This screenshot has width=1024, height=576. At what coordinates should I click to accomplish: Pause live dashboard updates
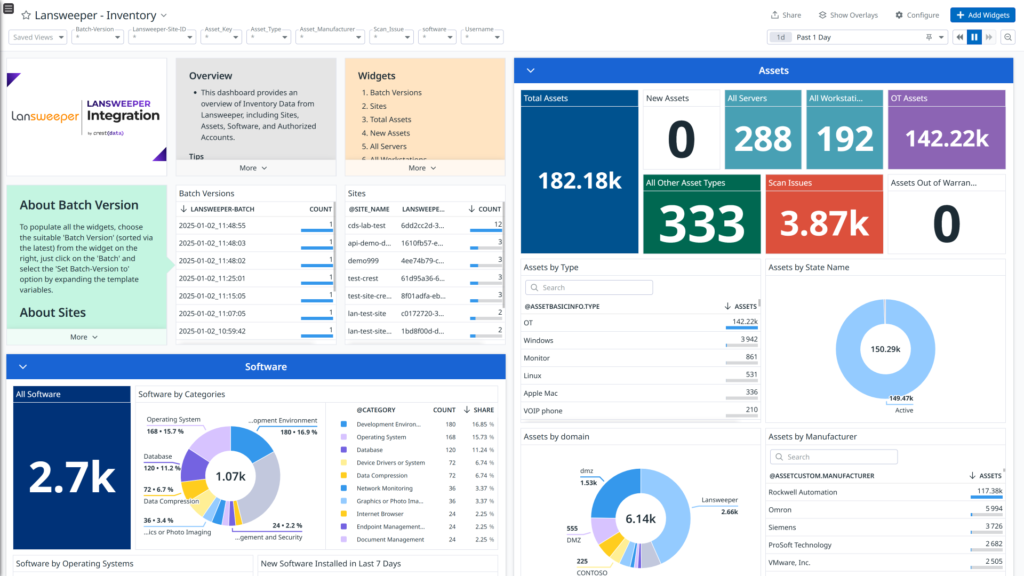pyautogui.click(x=974, y=37)
